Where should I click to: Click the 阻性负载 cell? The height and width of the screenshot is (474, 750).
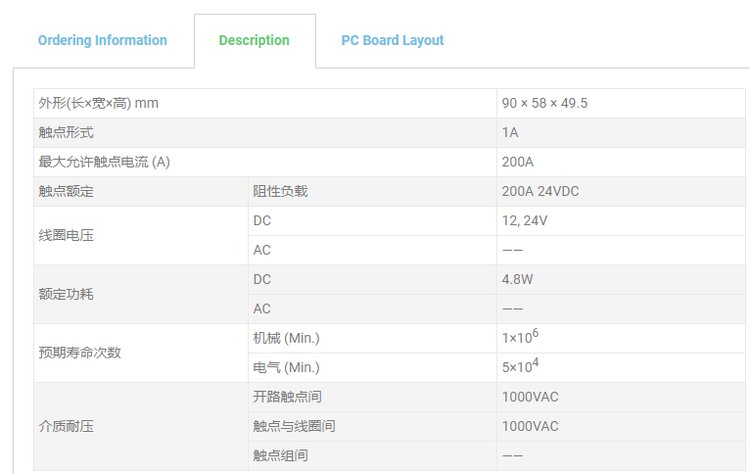click(x=281, y=191)
